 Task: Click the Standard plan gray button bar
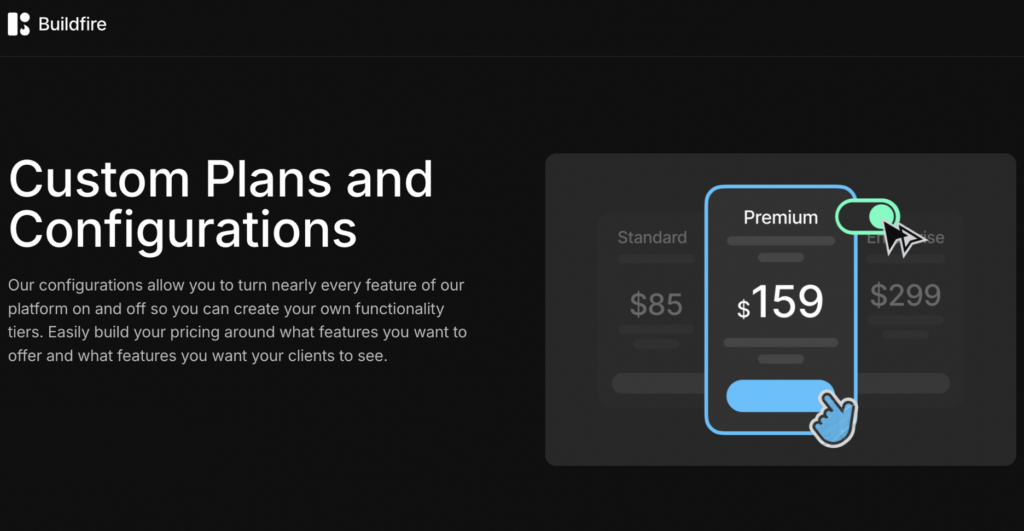pos(658,383)
